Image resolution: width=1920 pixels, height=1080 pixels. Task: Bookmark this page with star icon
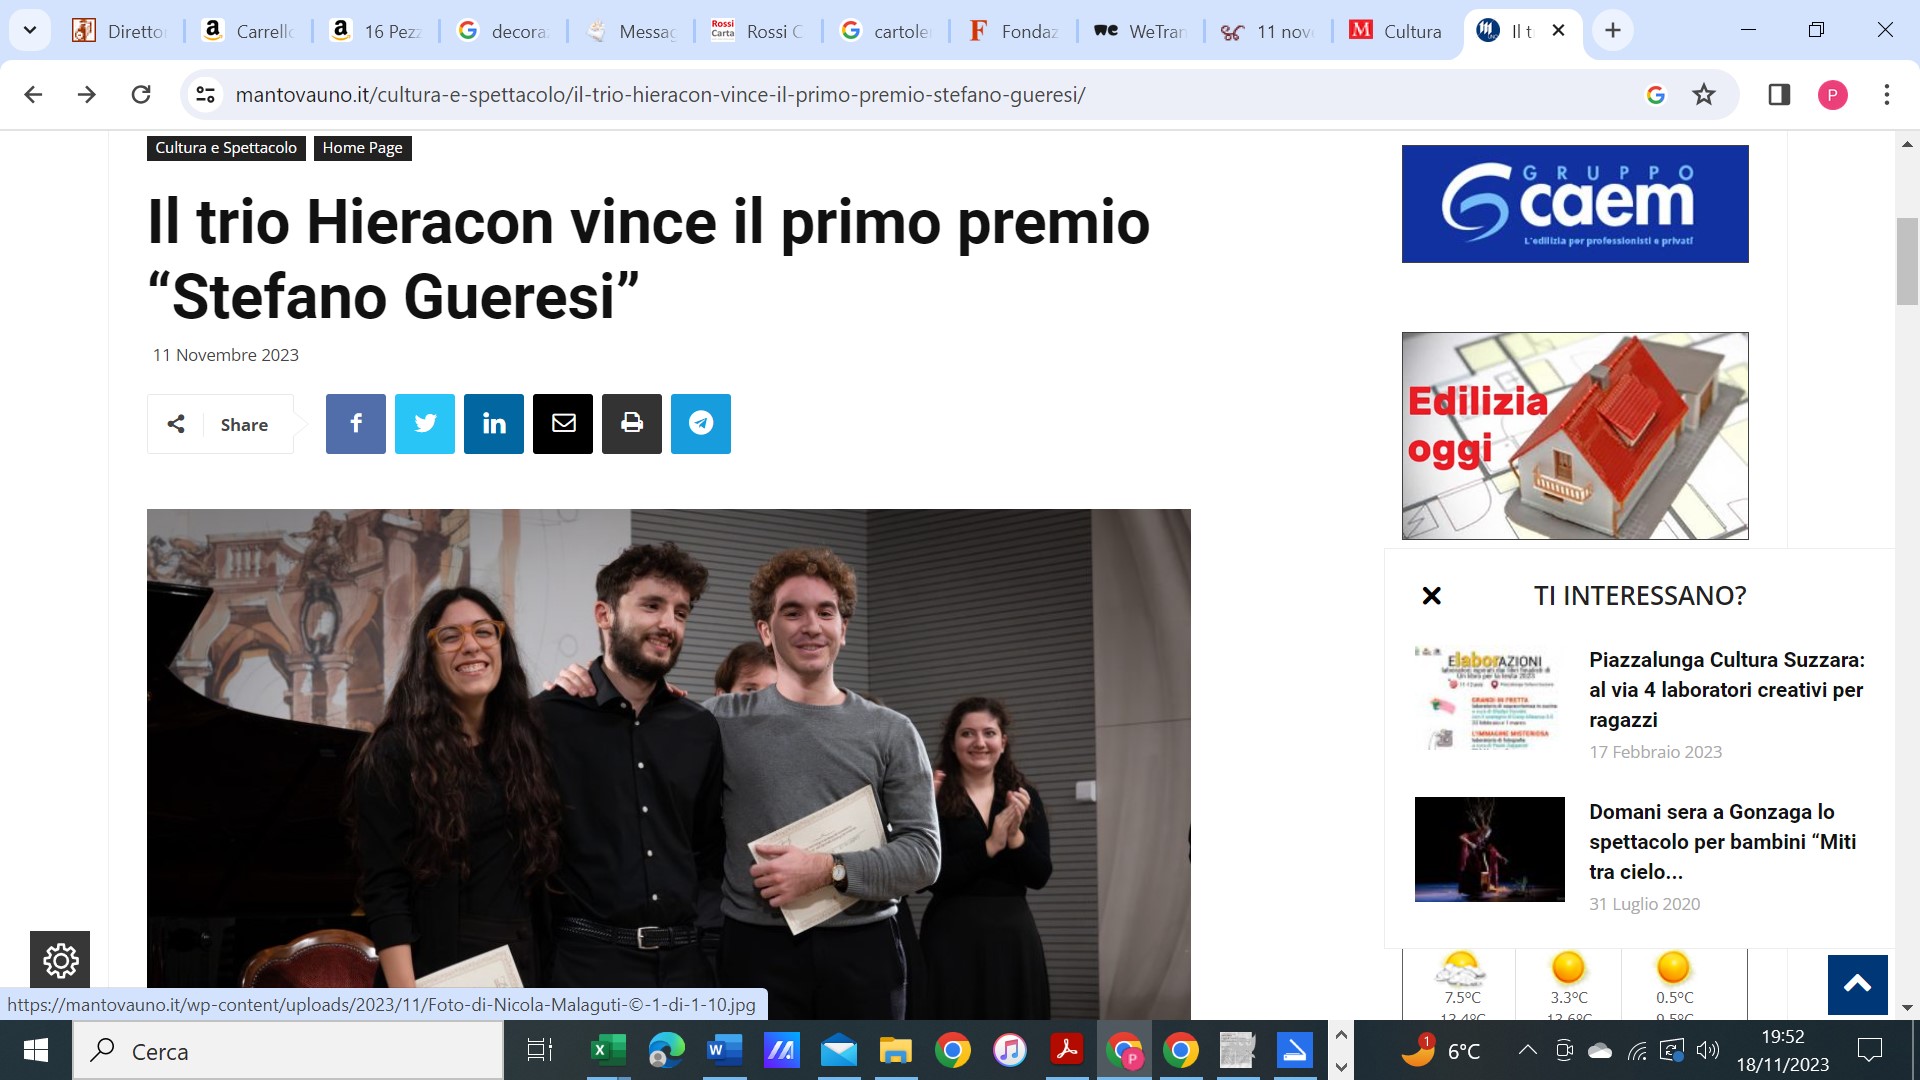pyautogui.click(x=1704, y=95)
